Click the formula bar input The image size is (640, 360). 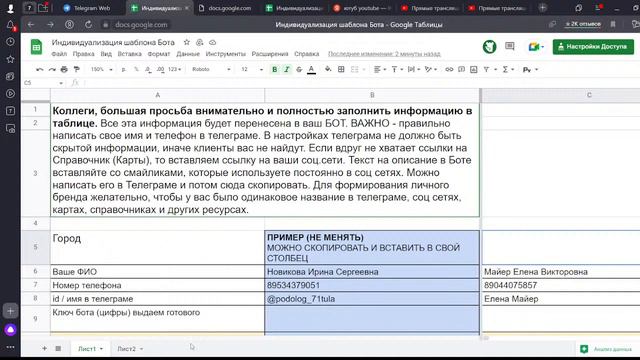[x=359, y=83]
